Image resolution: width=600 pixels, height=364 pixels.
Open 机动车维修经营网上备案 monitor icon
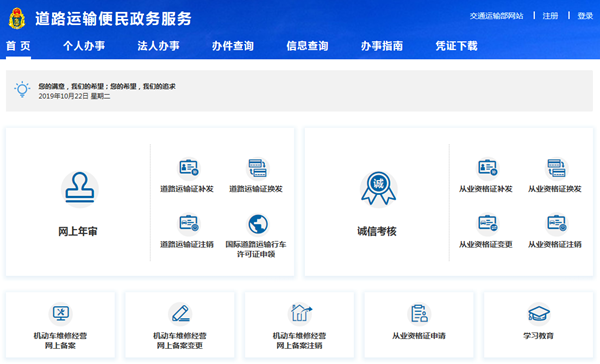(x=60, y=313)
